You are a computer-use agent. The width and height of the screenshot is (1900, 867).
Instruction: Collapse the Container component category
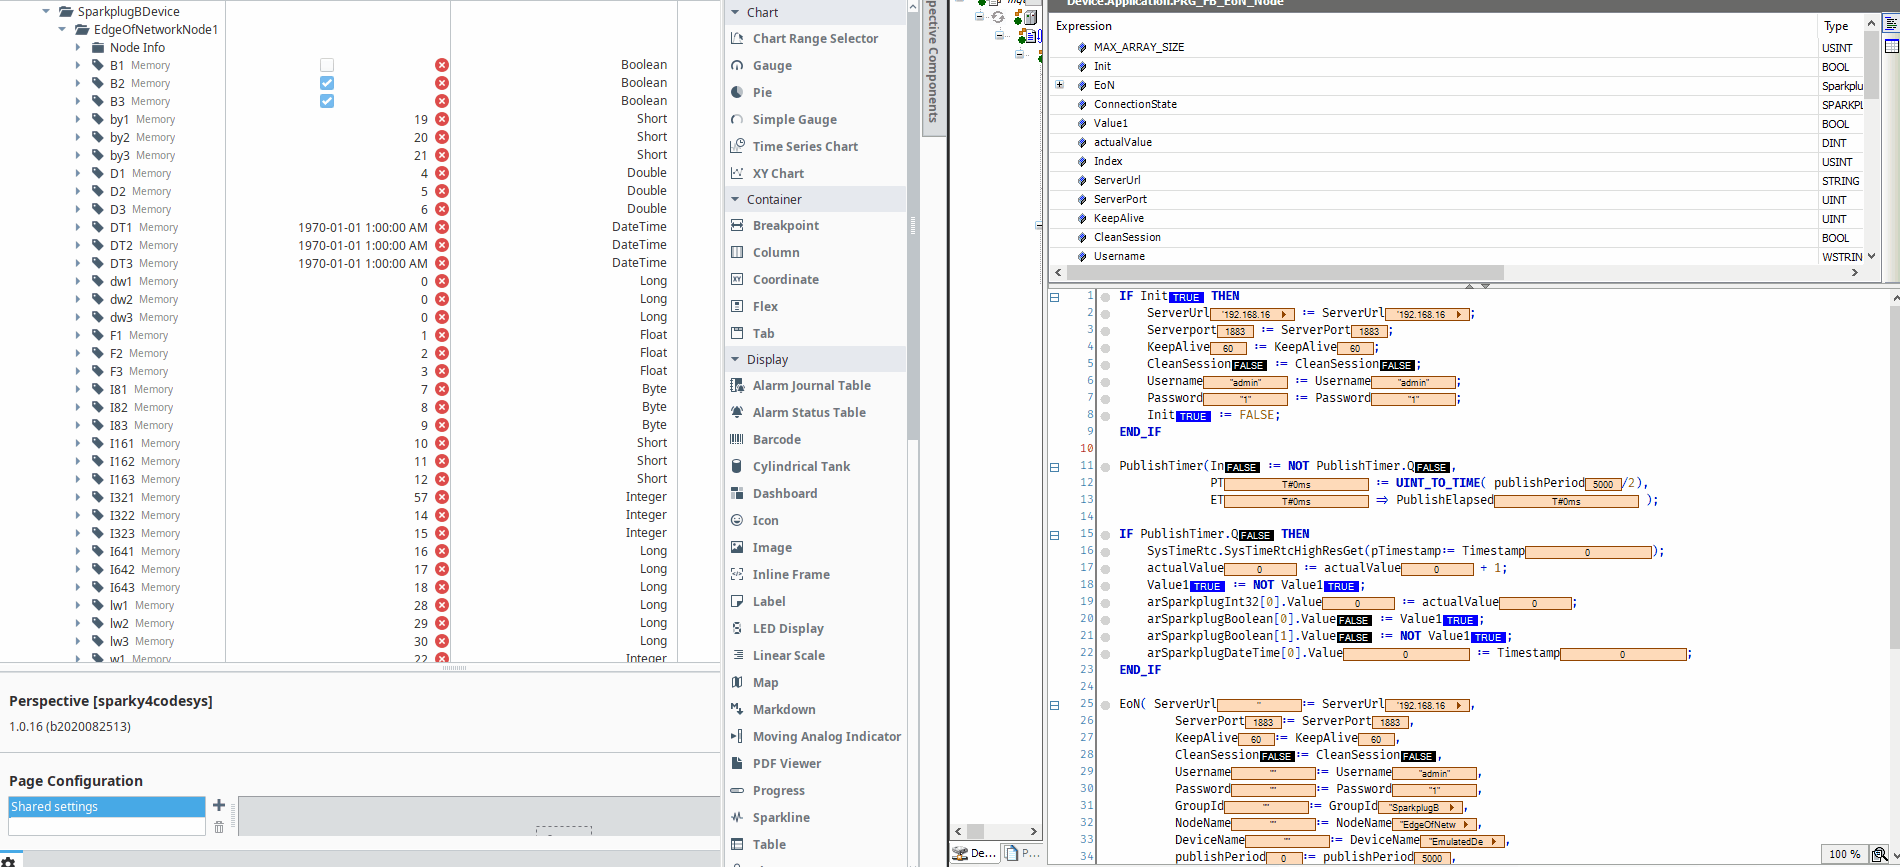[736, 199]
